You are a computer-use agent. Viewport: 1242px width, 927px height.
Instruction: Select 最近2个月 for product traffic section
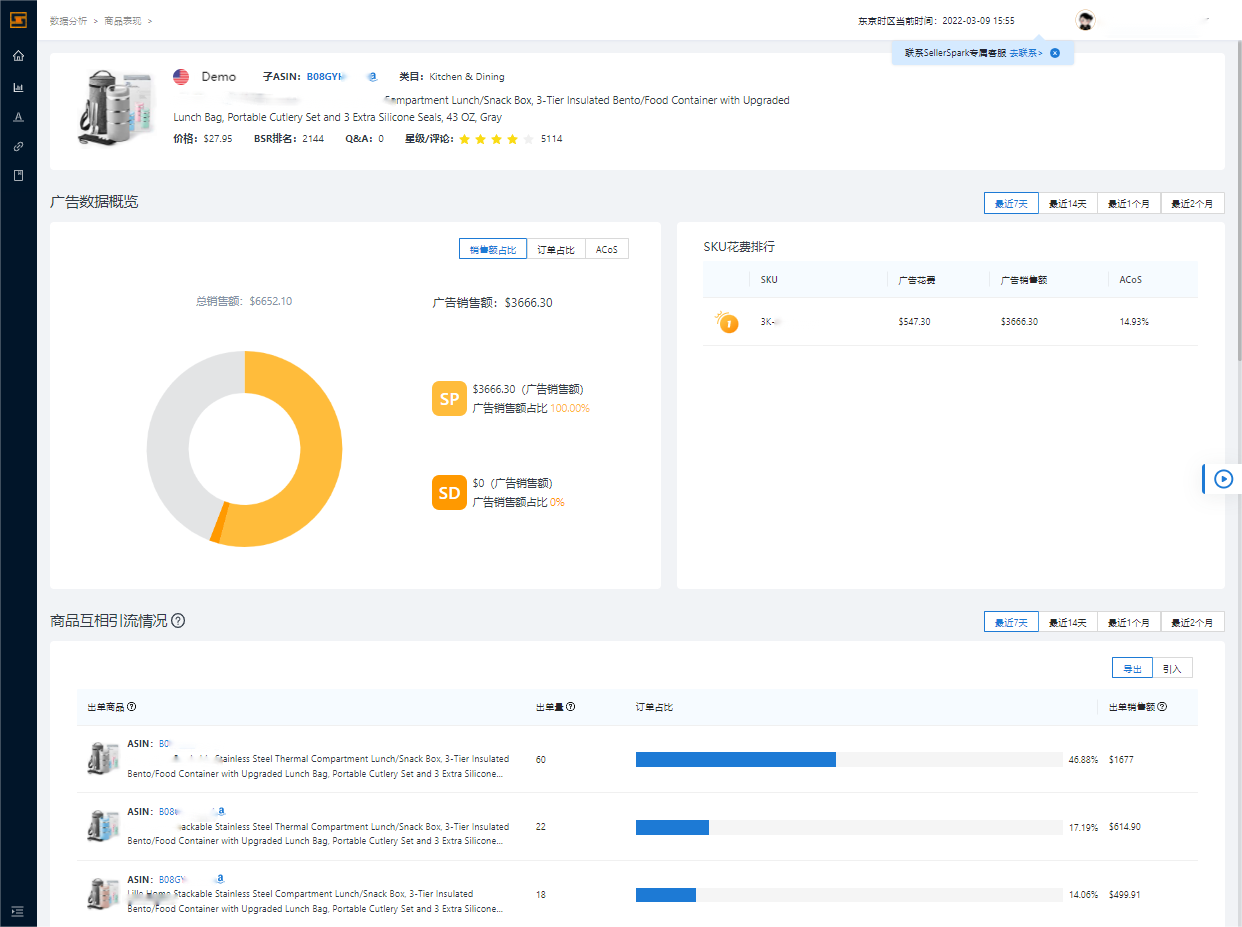coord(1193,622)
